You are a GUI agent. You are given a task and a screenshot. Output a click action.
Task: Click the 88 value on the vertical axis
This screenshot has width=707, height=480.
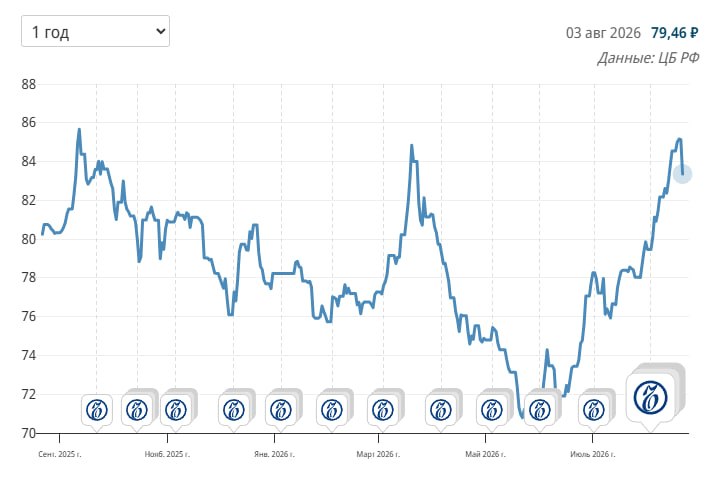(29, 84)
